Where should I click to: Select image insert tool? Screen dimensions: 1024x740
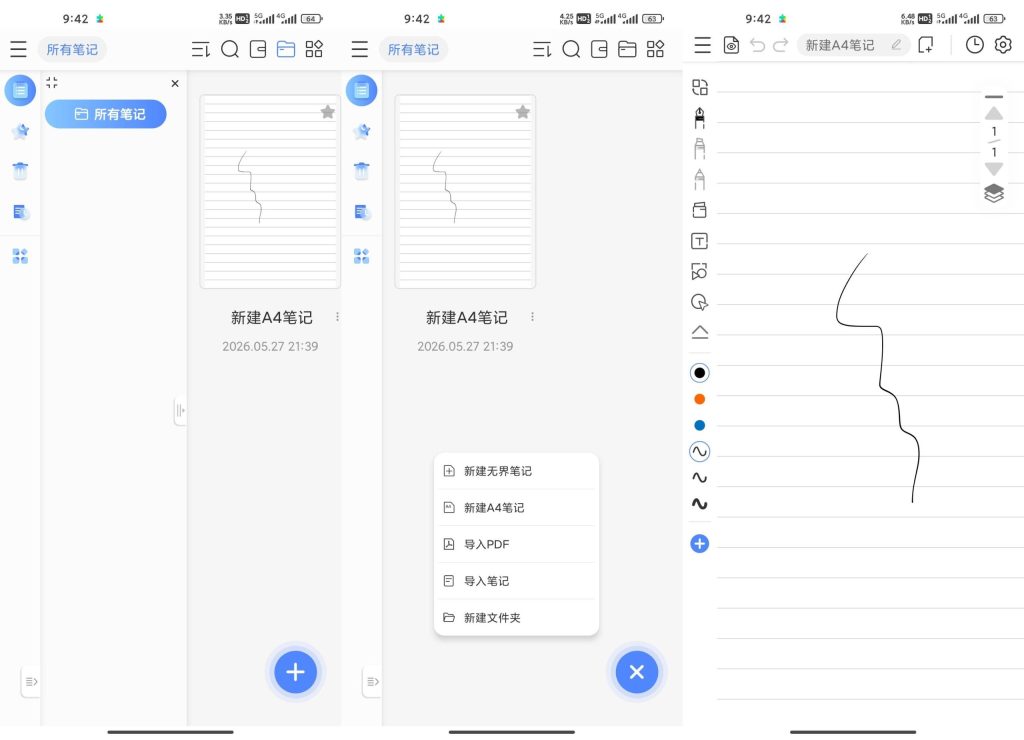699,271
